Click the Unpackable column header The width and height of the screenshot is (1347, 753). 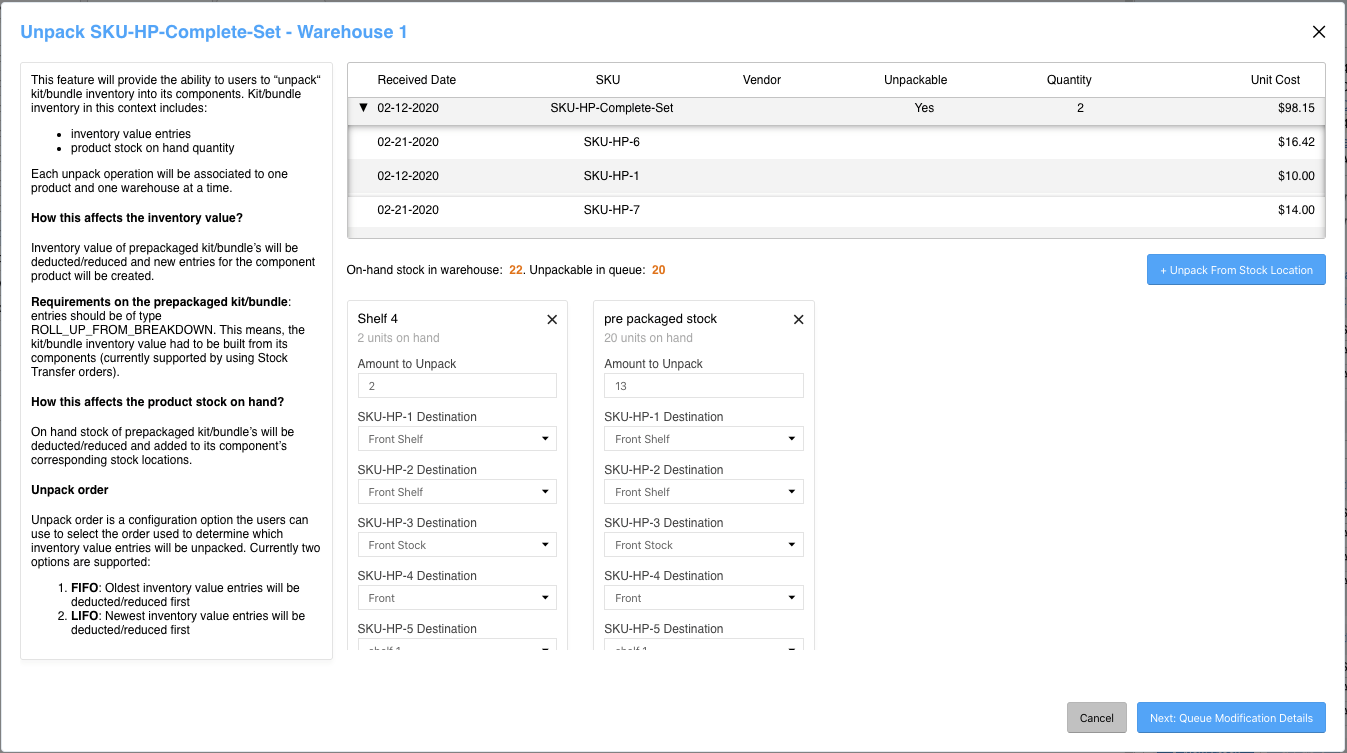point(915,80)
